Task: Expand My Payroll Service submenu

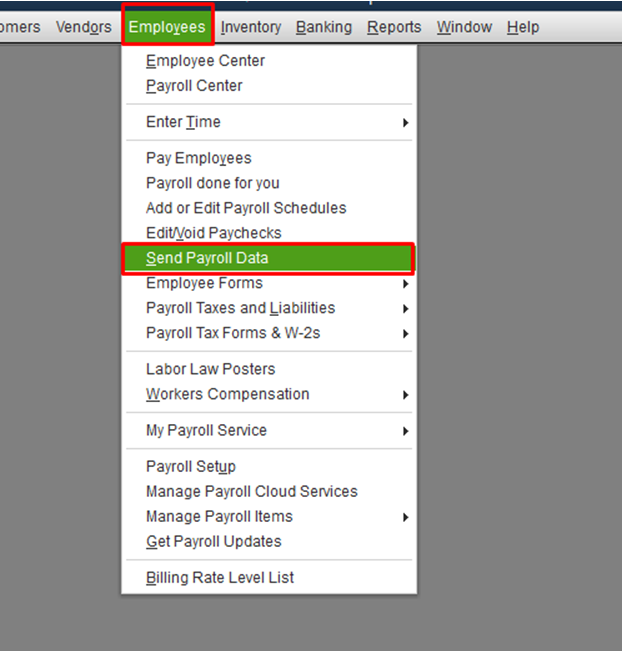Action: click(x=269, y=431)
